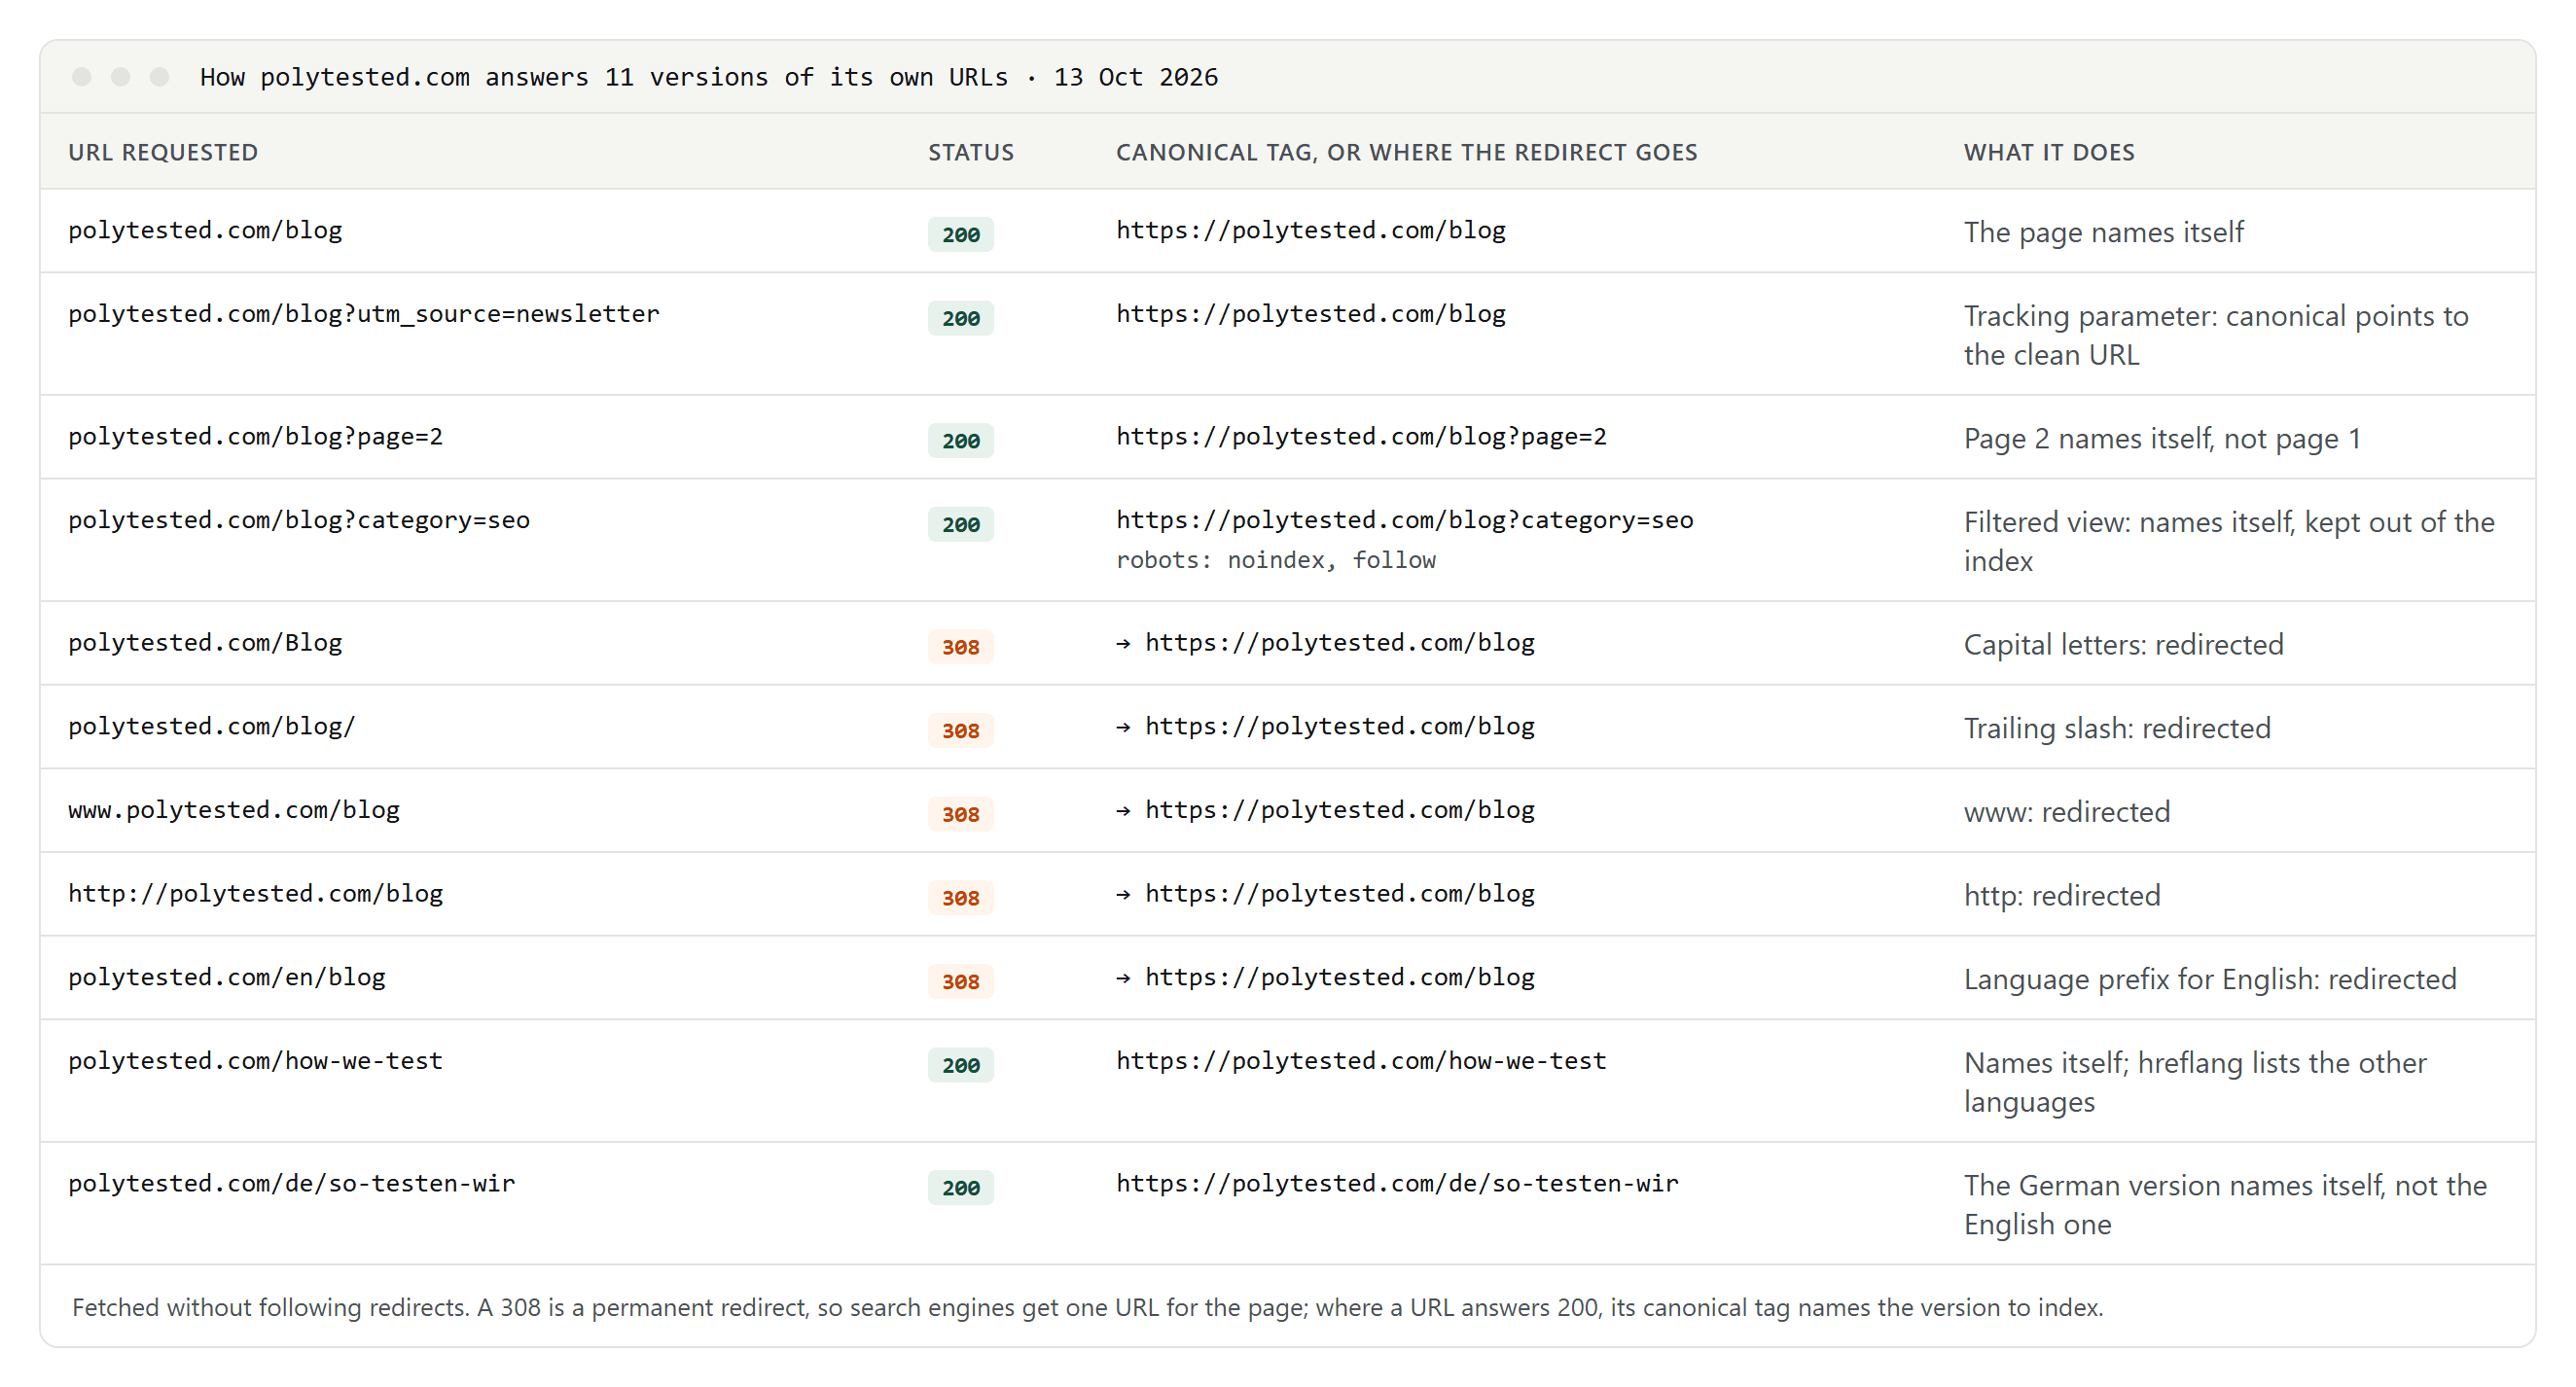Click the polytested.com/blog?page=2 requested URL

point(255,437)
